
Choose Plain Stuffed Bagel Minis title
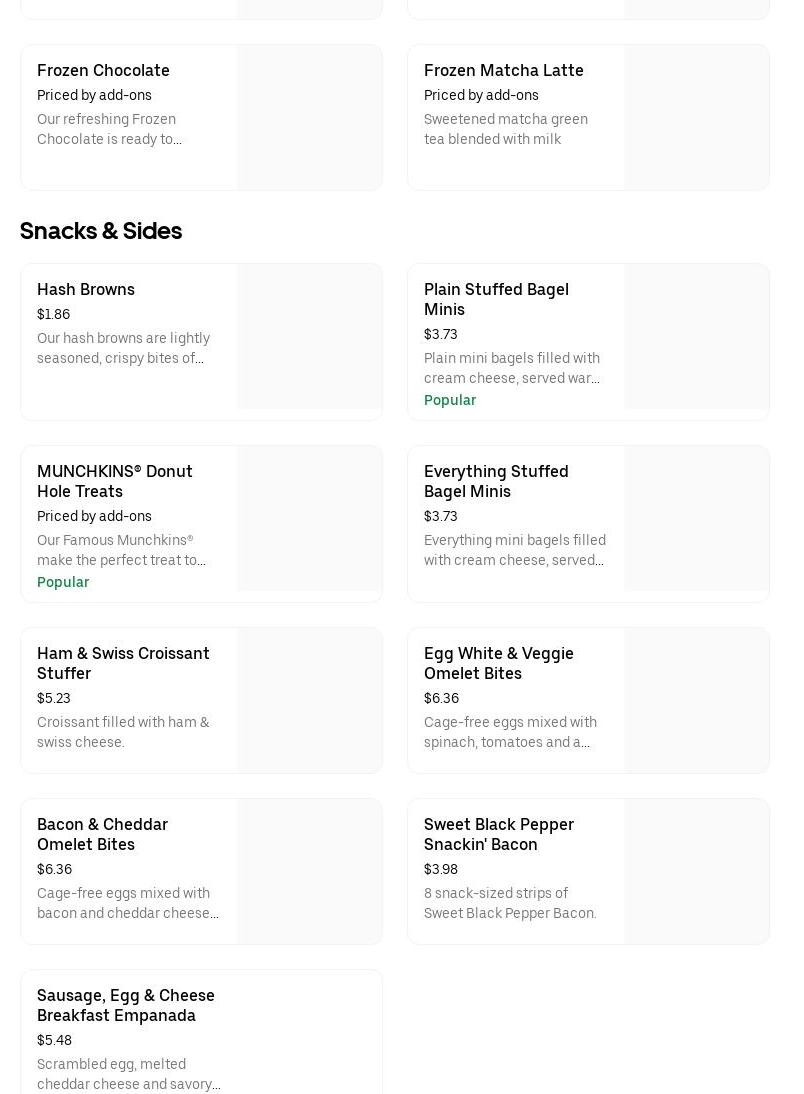tap(496, 299)
